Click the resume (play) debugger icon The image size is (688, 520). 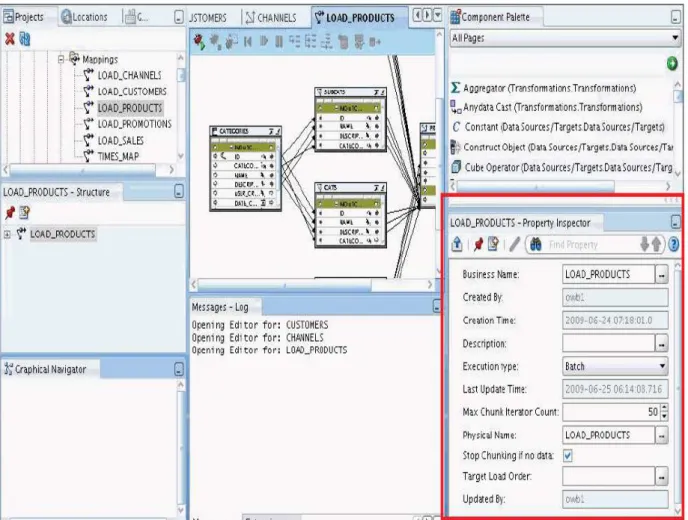264,42
